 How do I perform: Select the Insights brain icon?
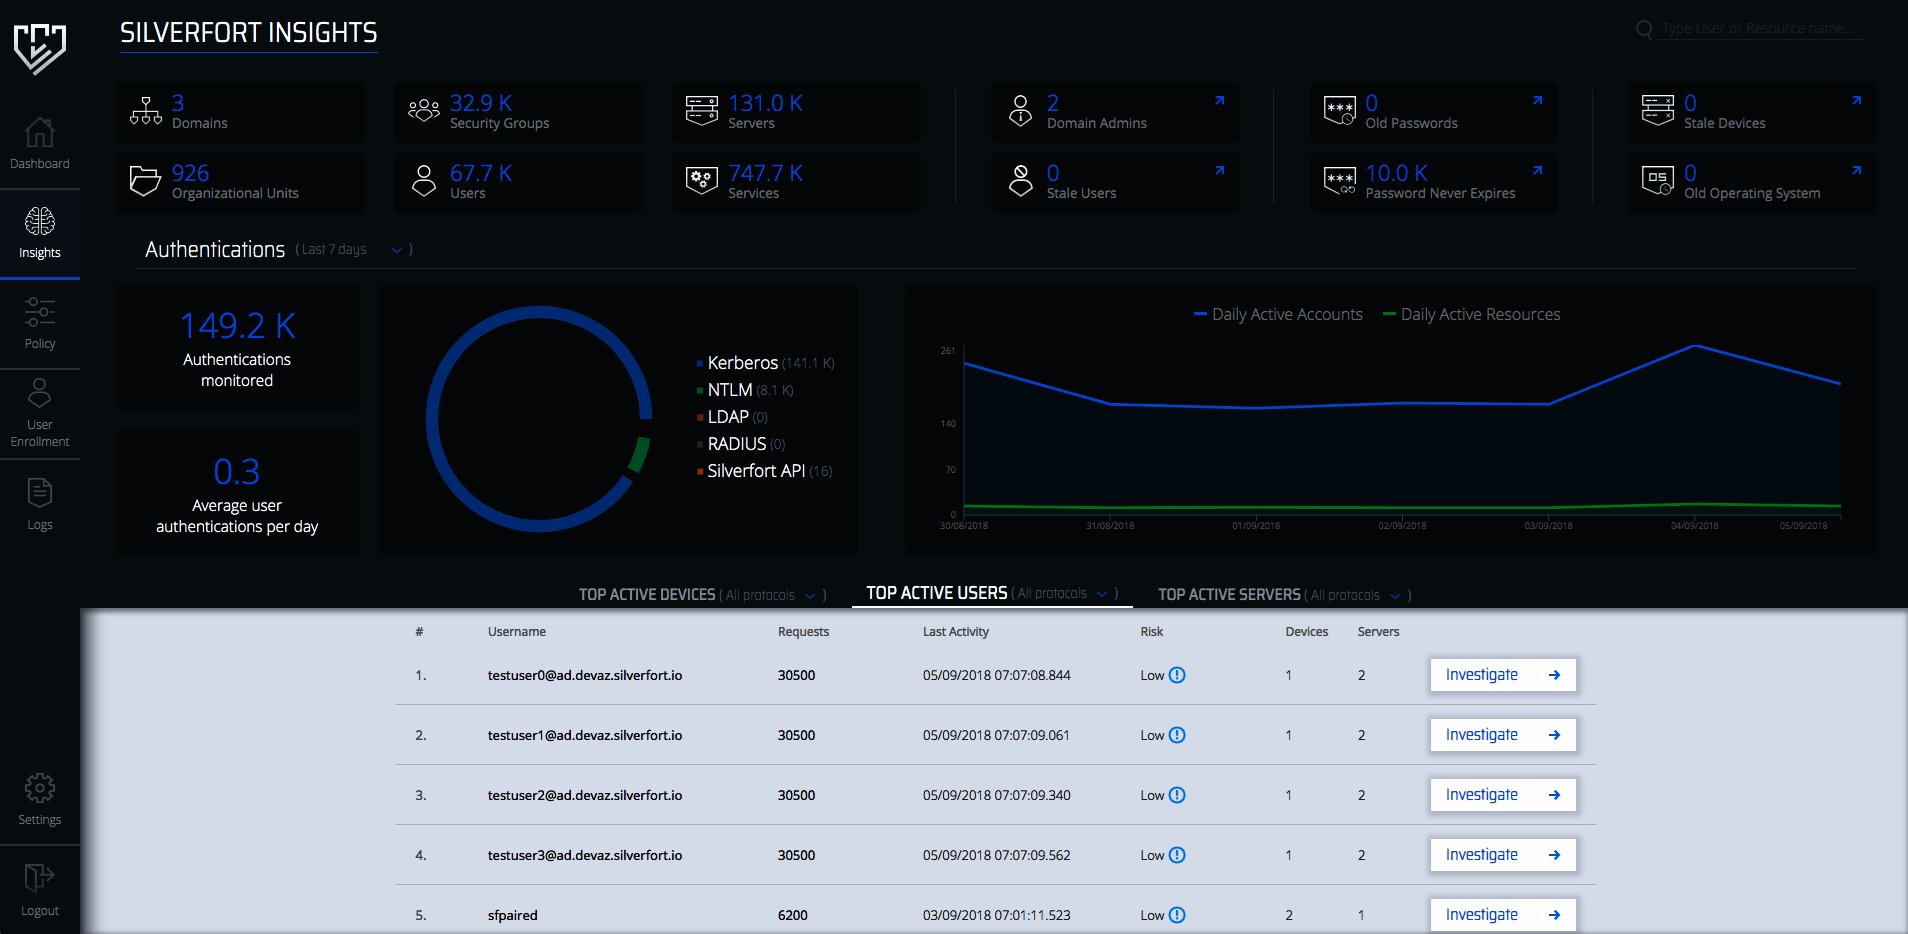coord(40,221)
